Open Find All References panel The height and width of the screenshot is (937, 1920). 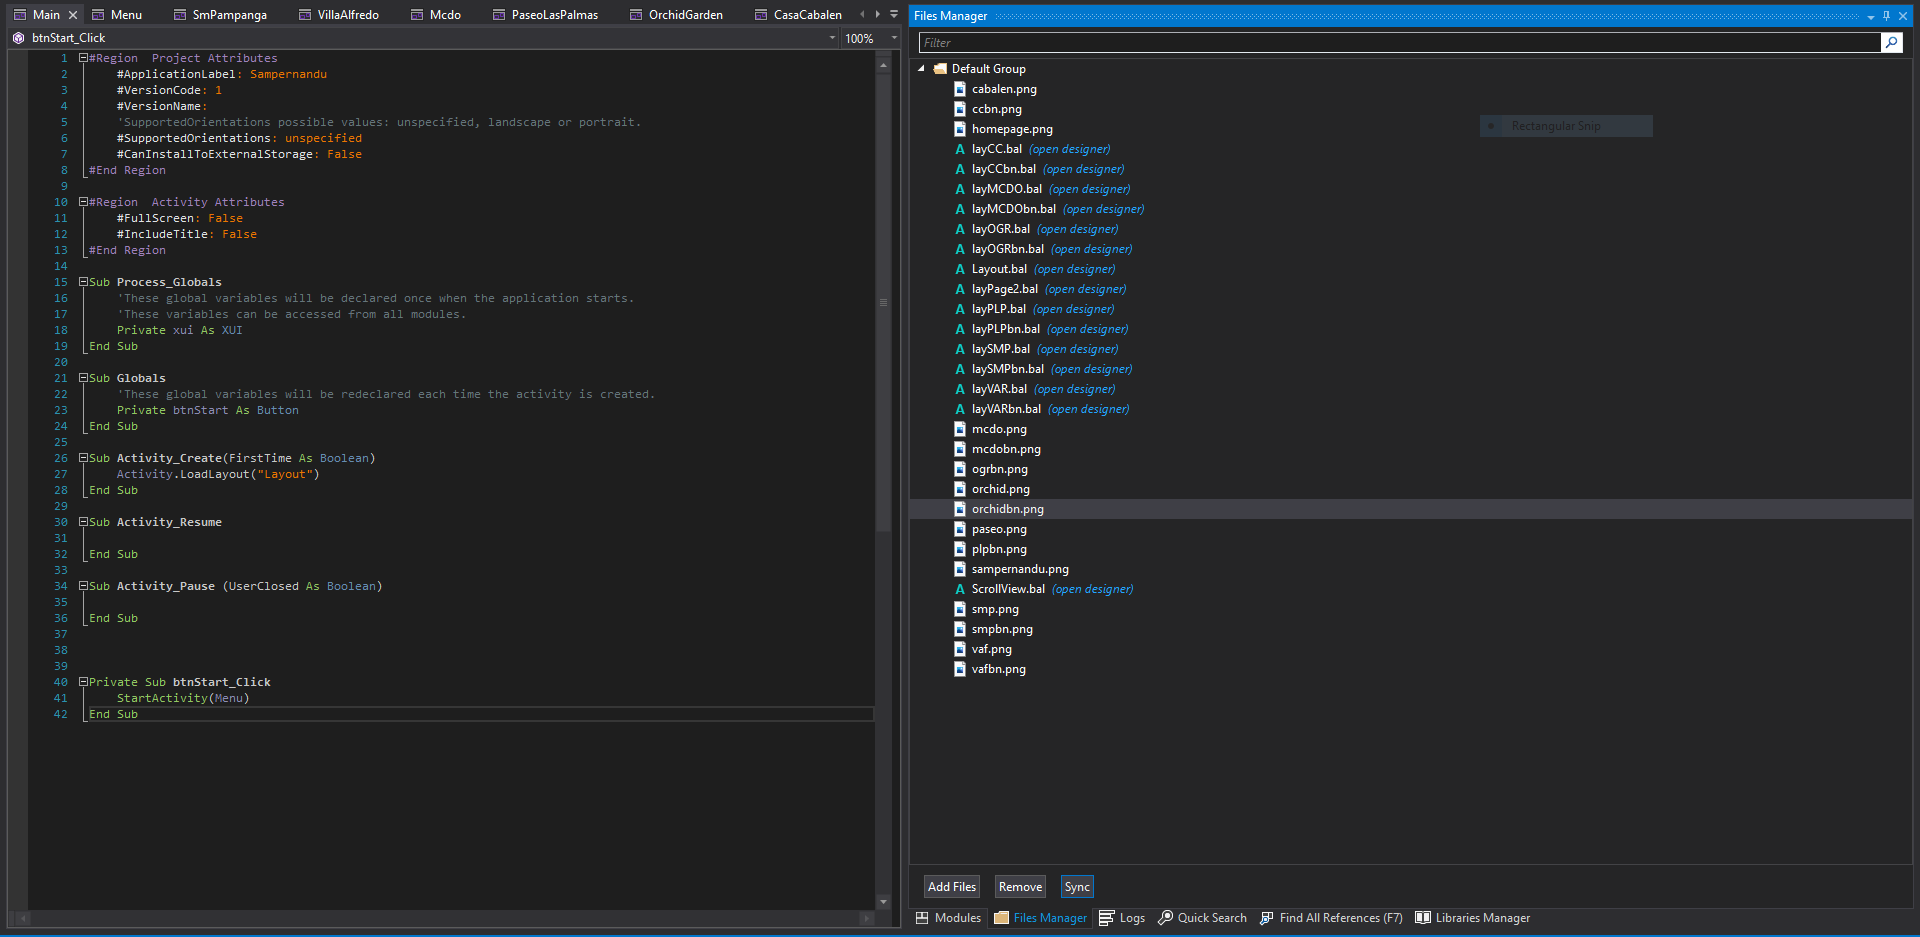1331,918
